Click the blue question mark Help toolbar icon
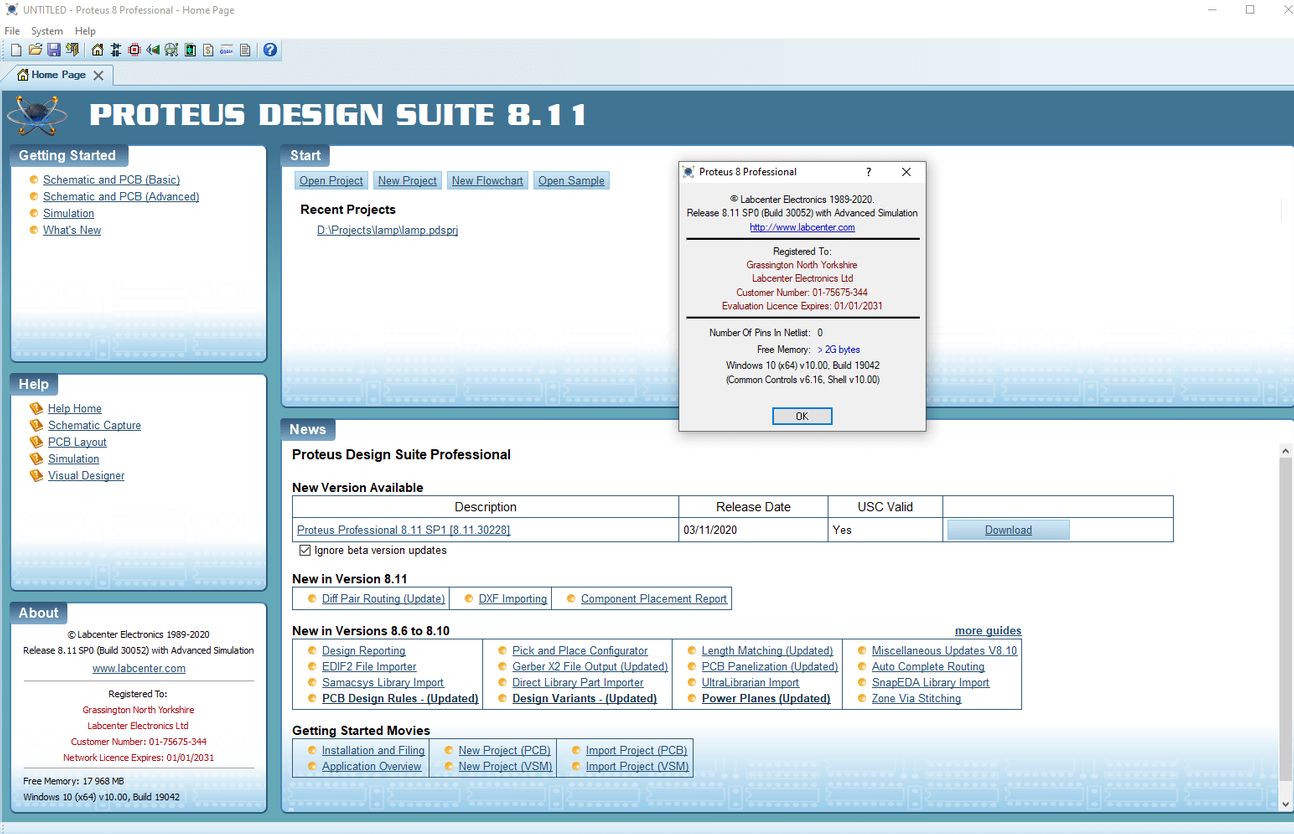The image size is (1294, 834). [270, 50]
